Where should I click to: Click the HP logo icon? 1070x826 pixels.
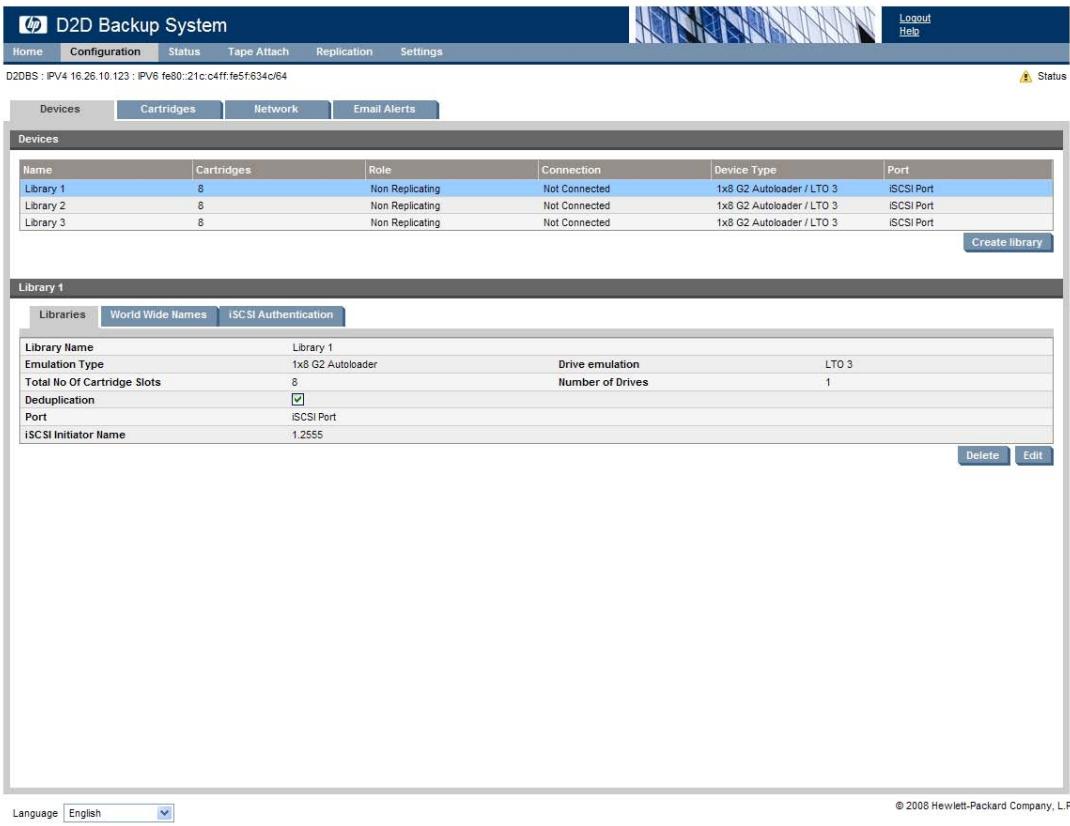point(32,25)
